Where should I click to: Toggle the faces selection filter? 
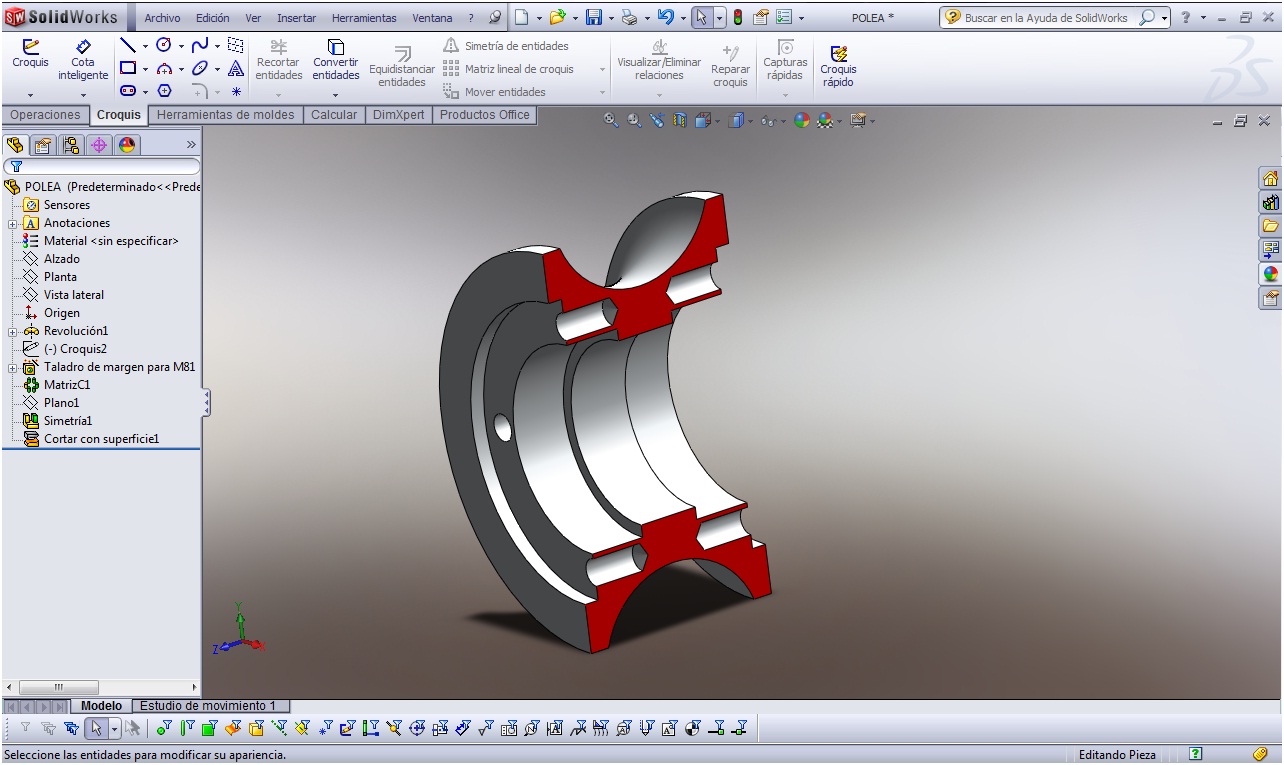tap(209, 728)
